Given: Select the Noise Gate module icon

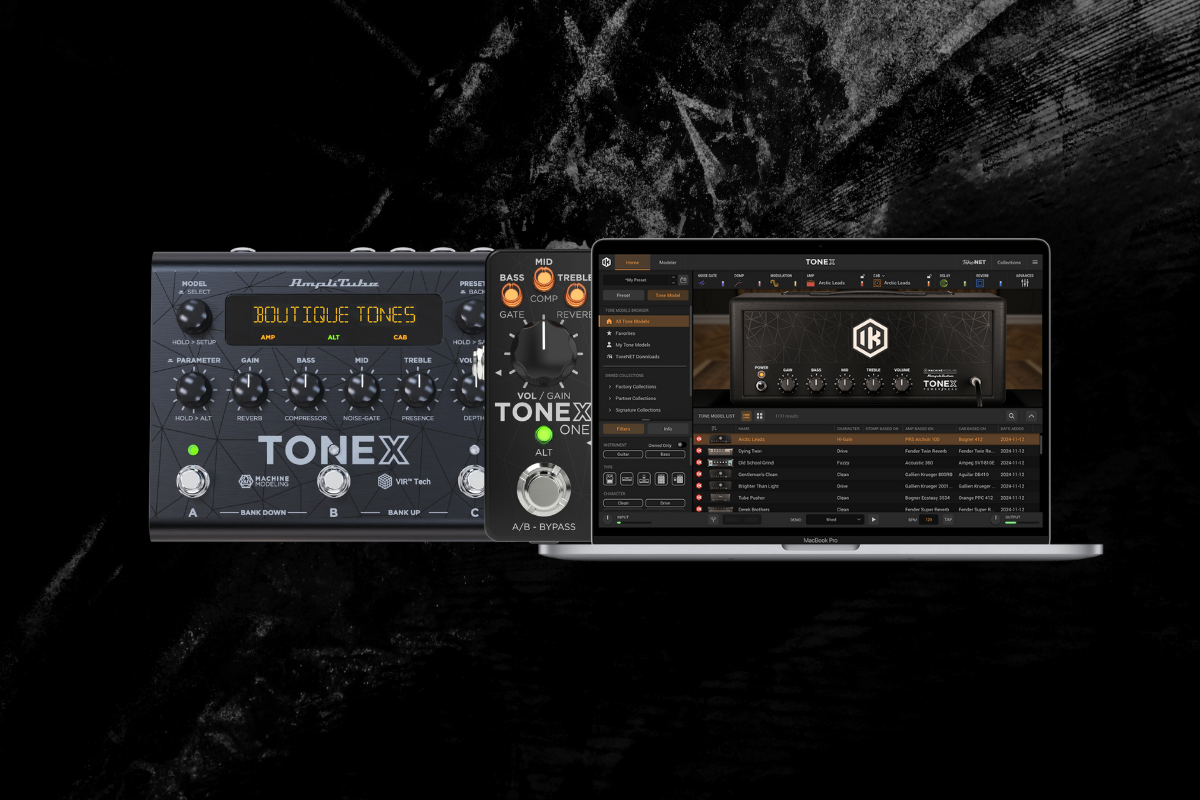Looking at the screenshot, I should click(x=702, y=283).
